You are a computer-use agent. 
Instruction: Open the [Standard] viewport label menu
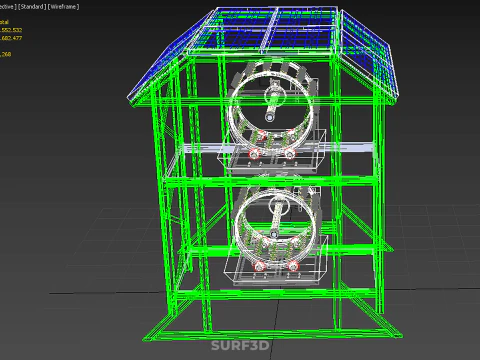pyautogui.click(x=32, y=7)
